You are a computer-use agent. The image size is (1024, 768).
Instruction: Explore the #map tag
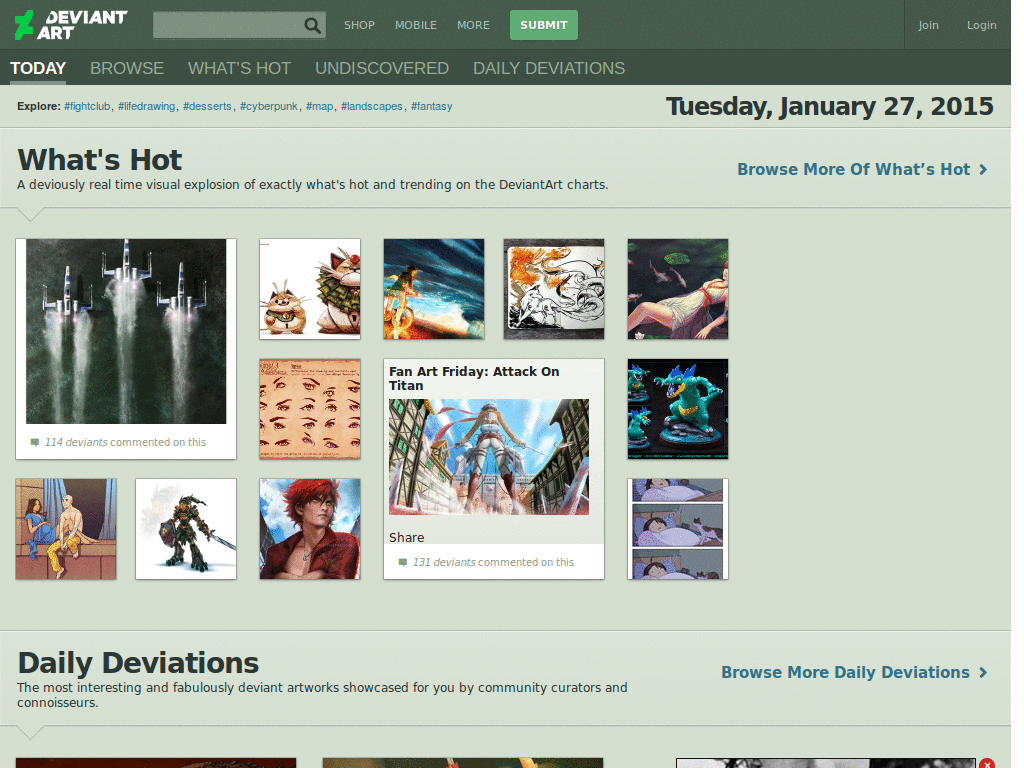click(319, 106)
